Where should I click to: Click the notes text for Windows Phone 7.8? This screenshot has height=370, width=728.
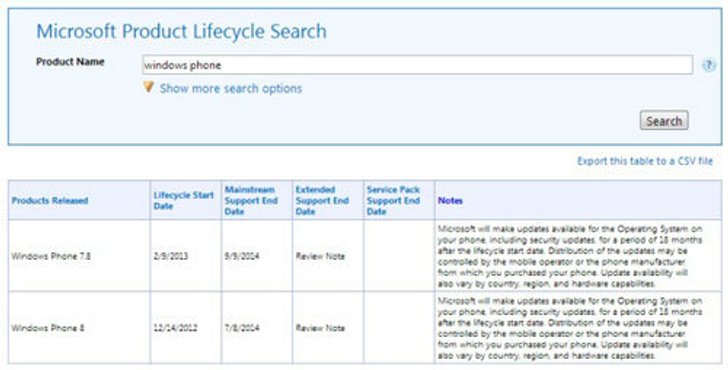(570, 256)
